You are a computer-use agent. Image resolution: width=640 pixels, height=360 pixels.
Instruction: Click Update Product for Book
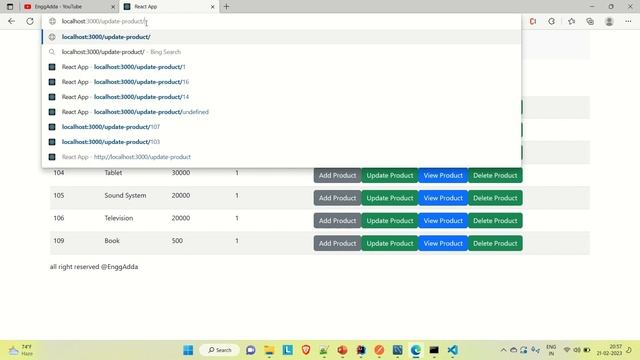[x=390, y=243]
